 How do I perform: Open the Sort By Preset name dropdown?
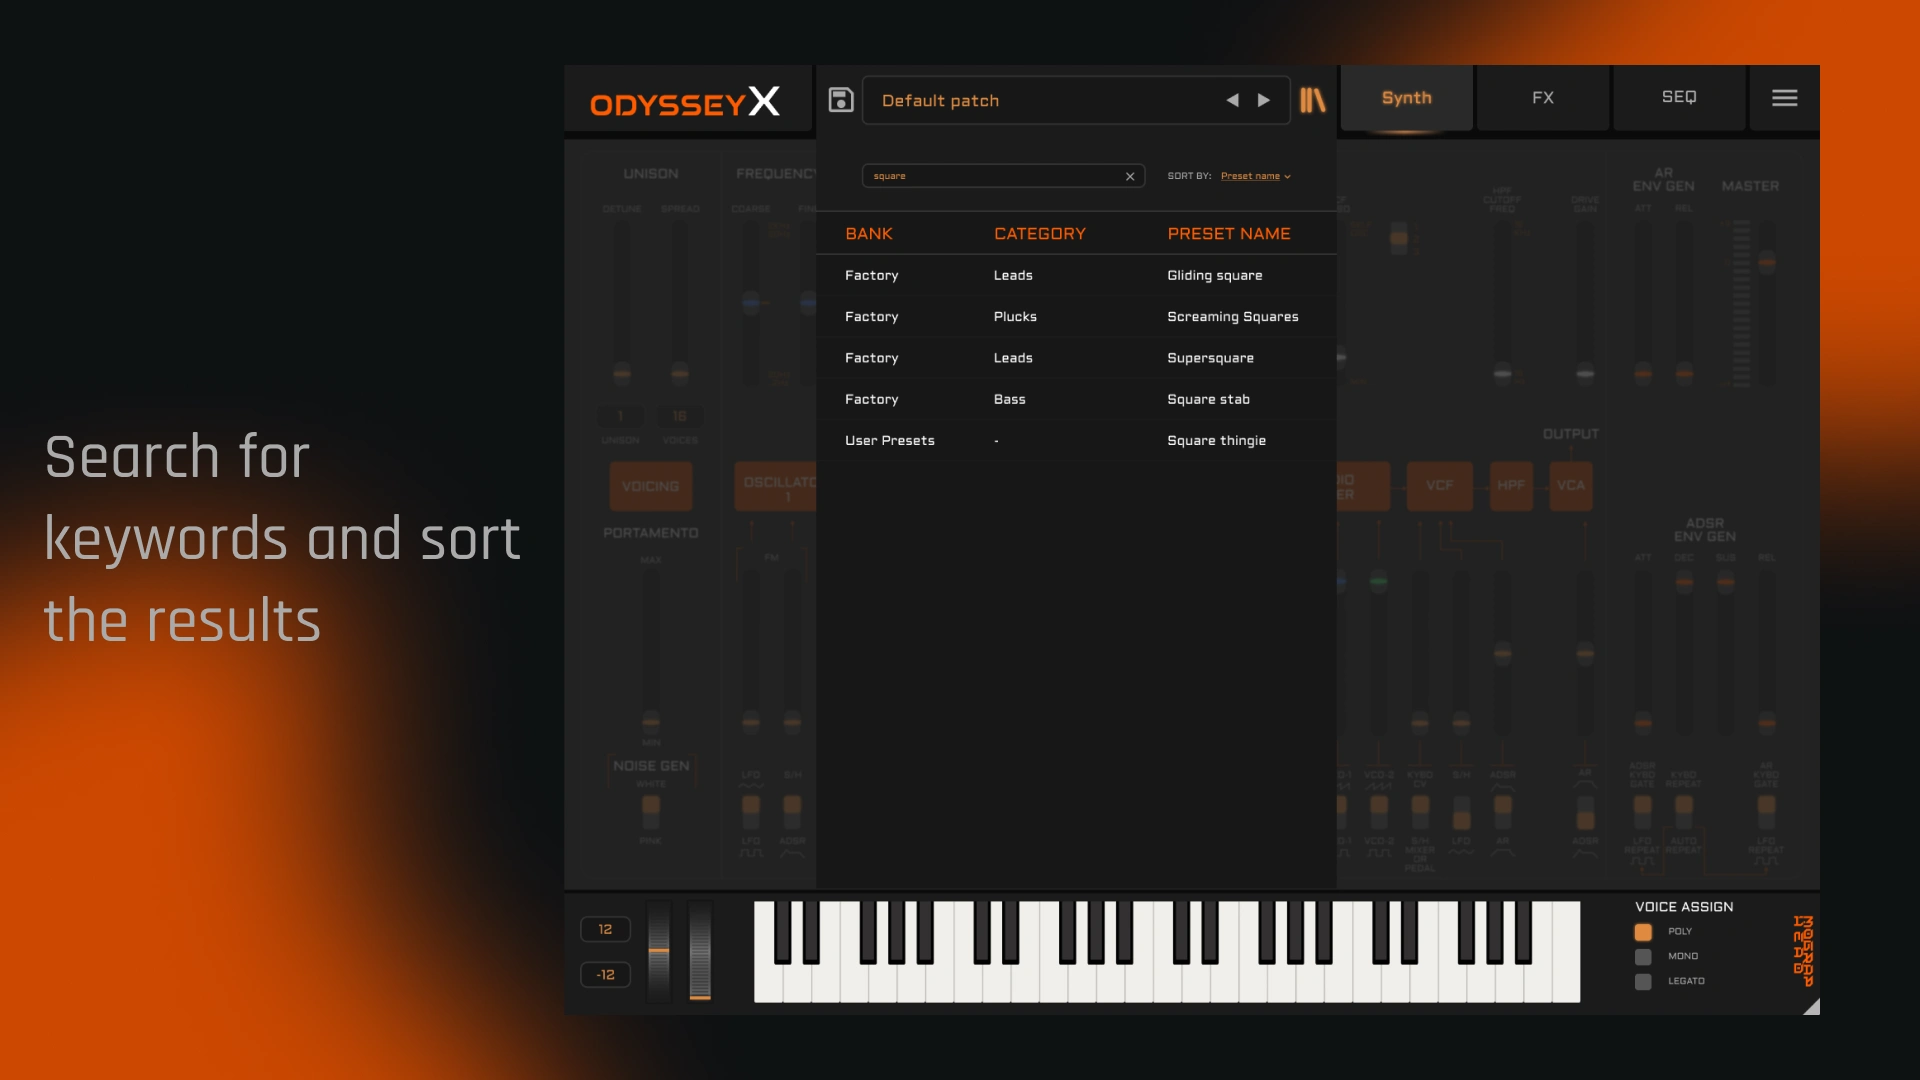(1255, 176)
